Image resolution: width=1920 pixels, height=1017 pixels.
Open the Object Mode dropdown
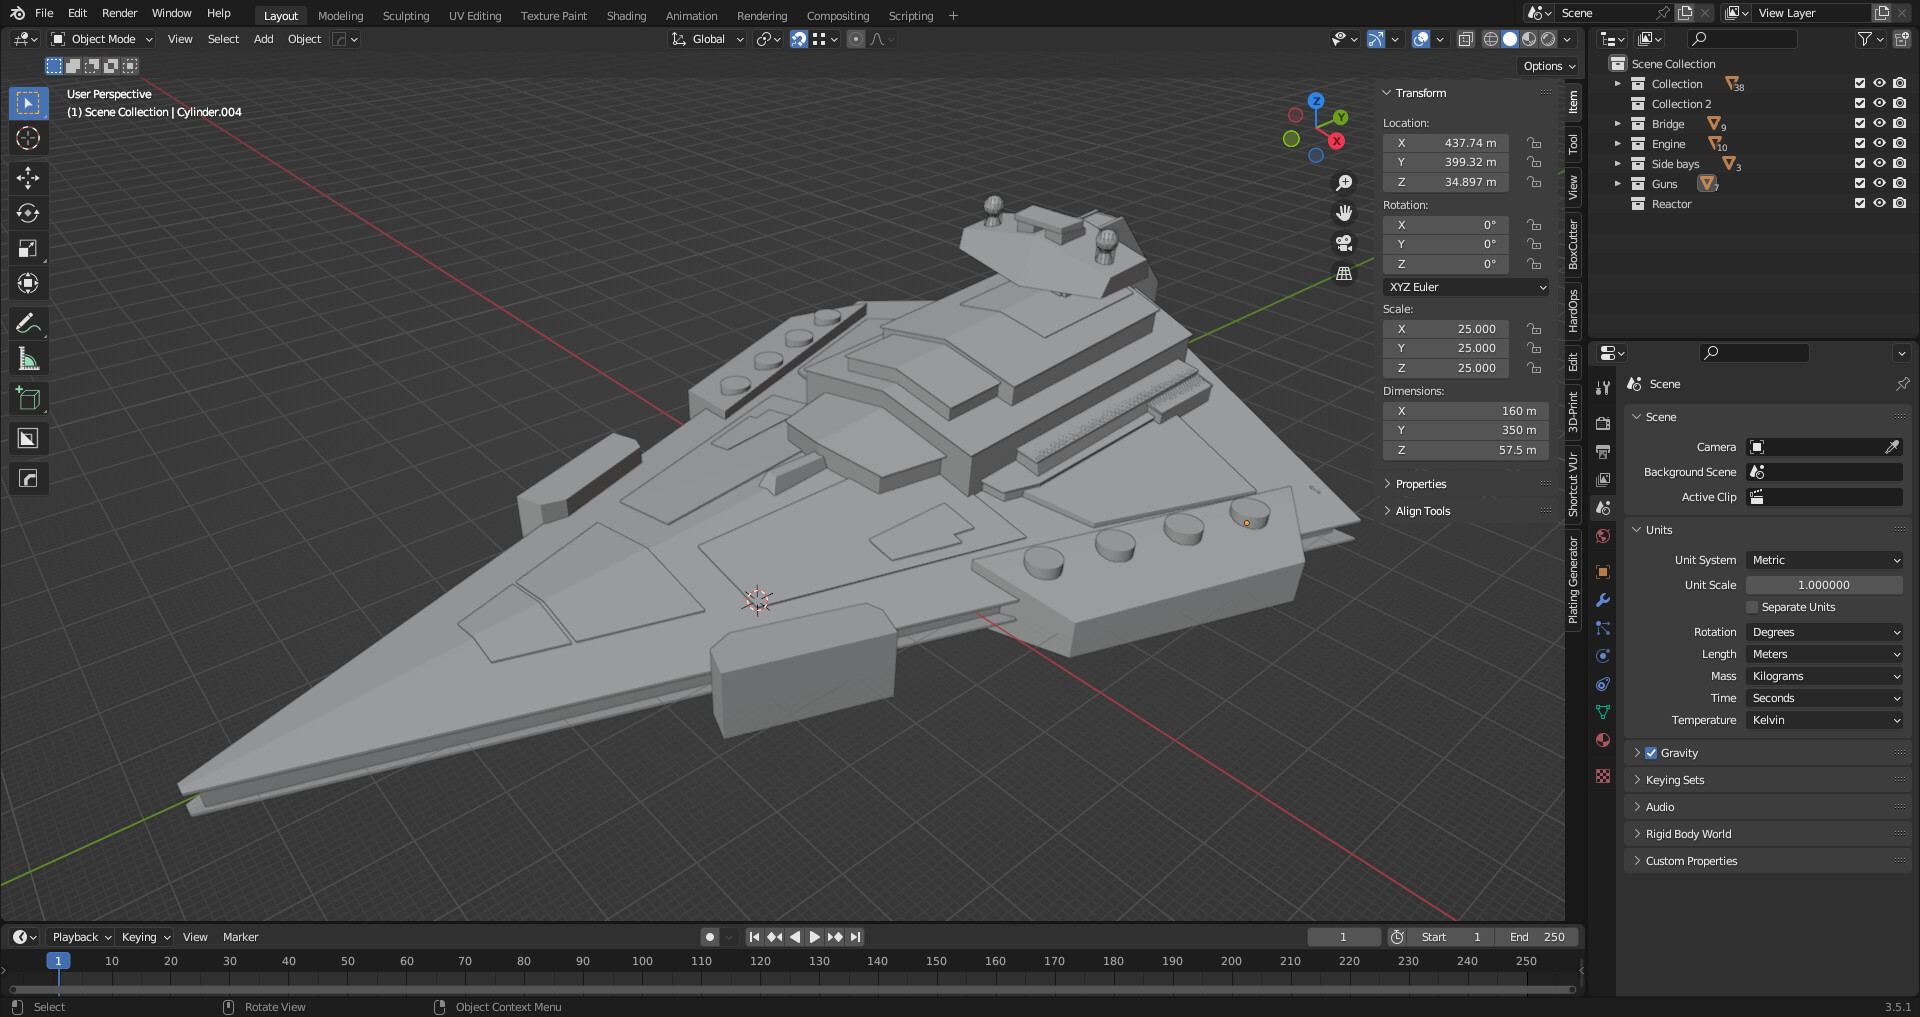tap(102, 39)
